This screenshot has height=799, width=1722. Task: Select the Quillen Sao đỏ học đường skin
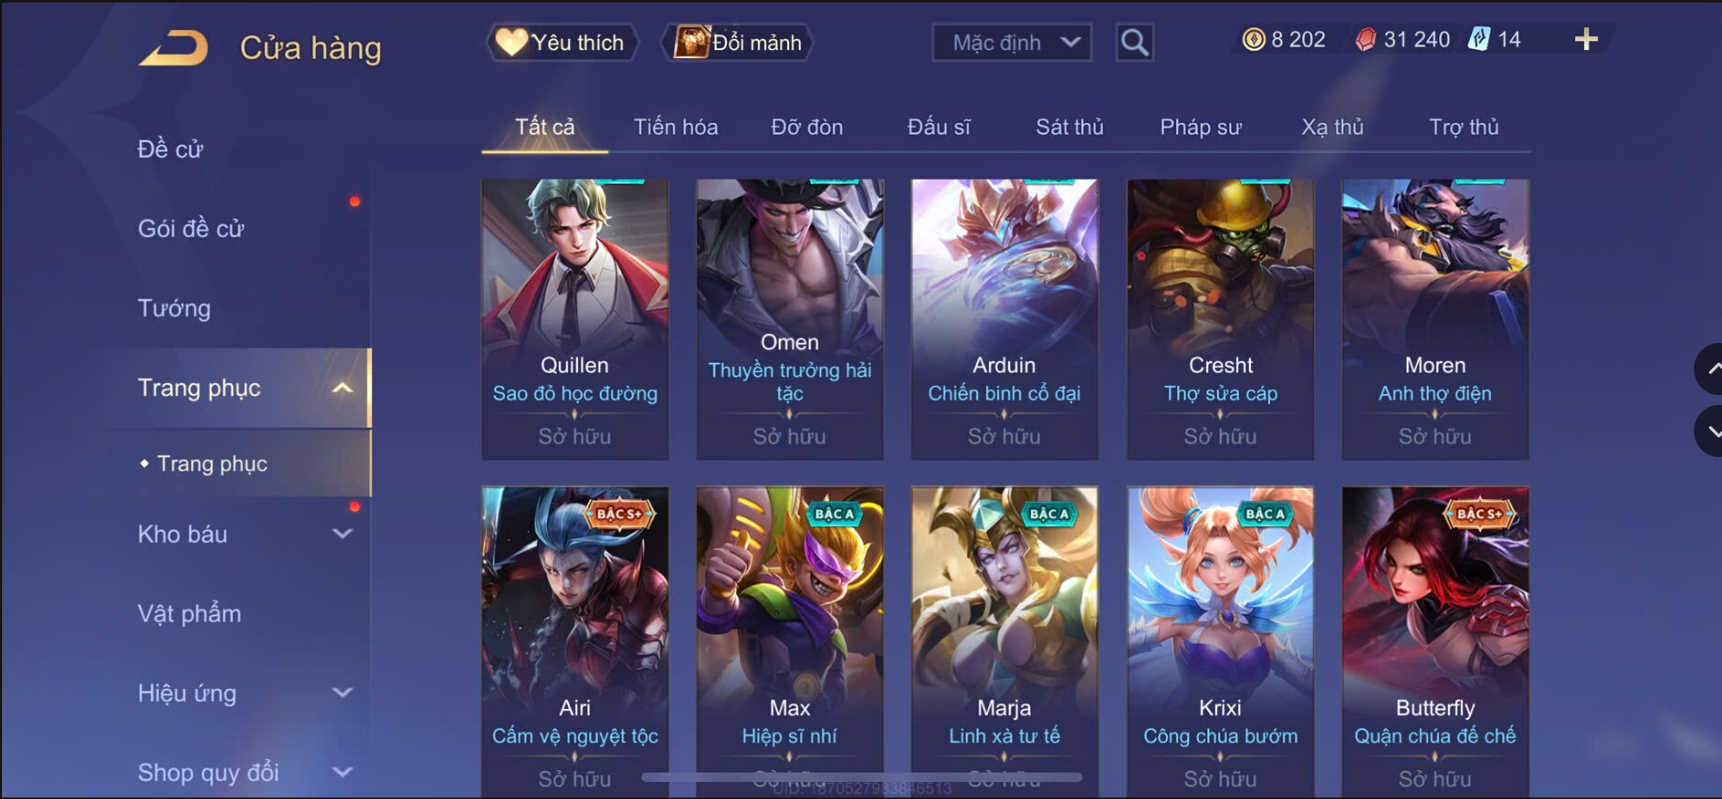click(575, 319)
